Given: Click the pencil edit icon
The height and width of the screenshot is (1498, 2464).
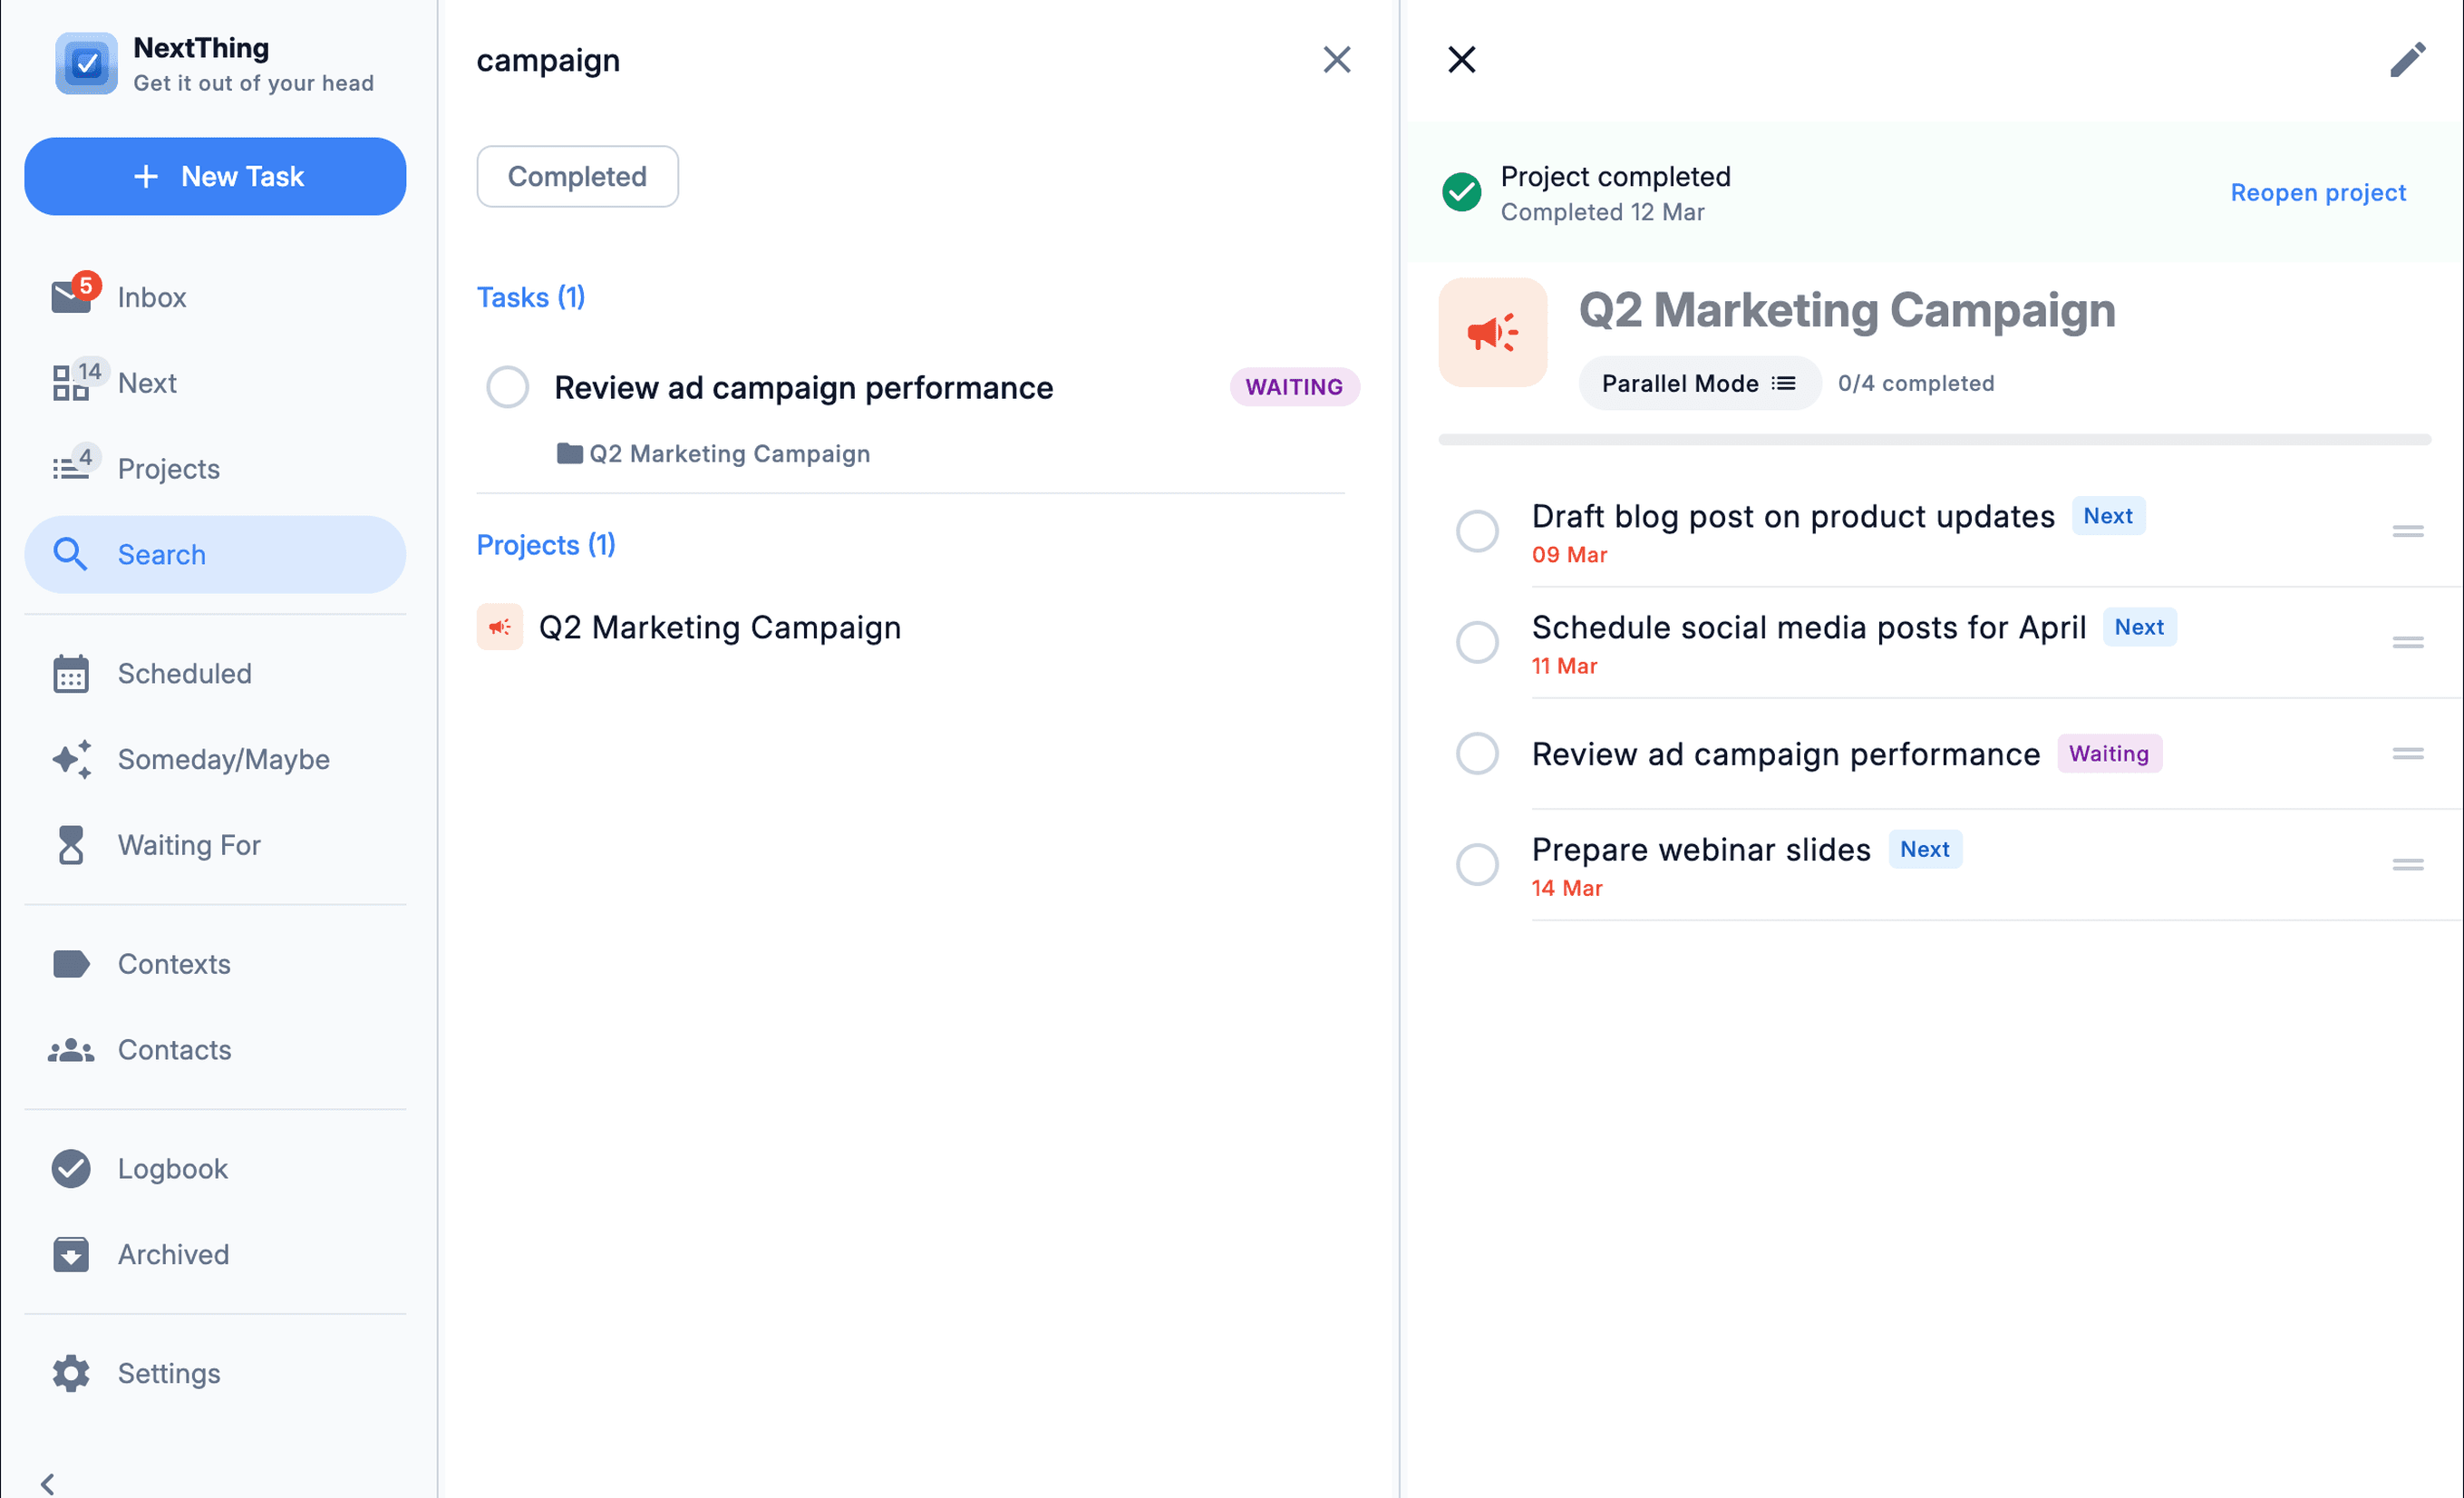Looking at the screenshot, I should coord(2407,60).
